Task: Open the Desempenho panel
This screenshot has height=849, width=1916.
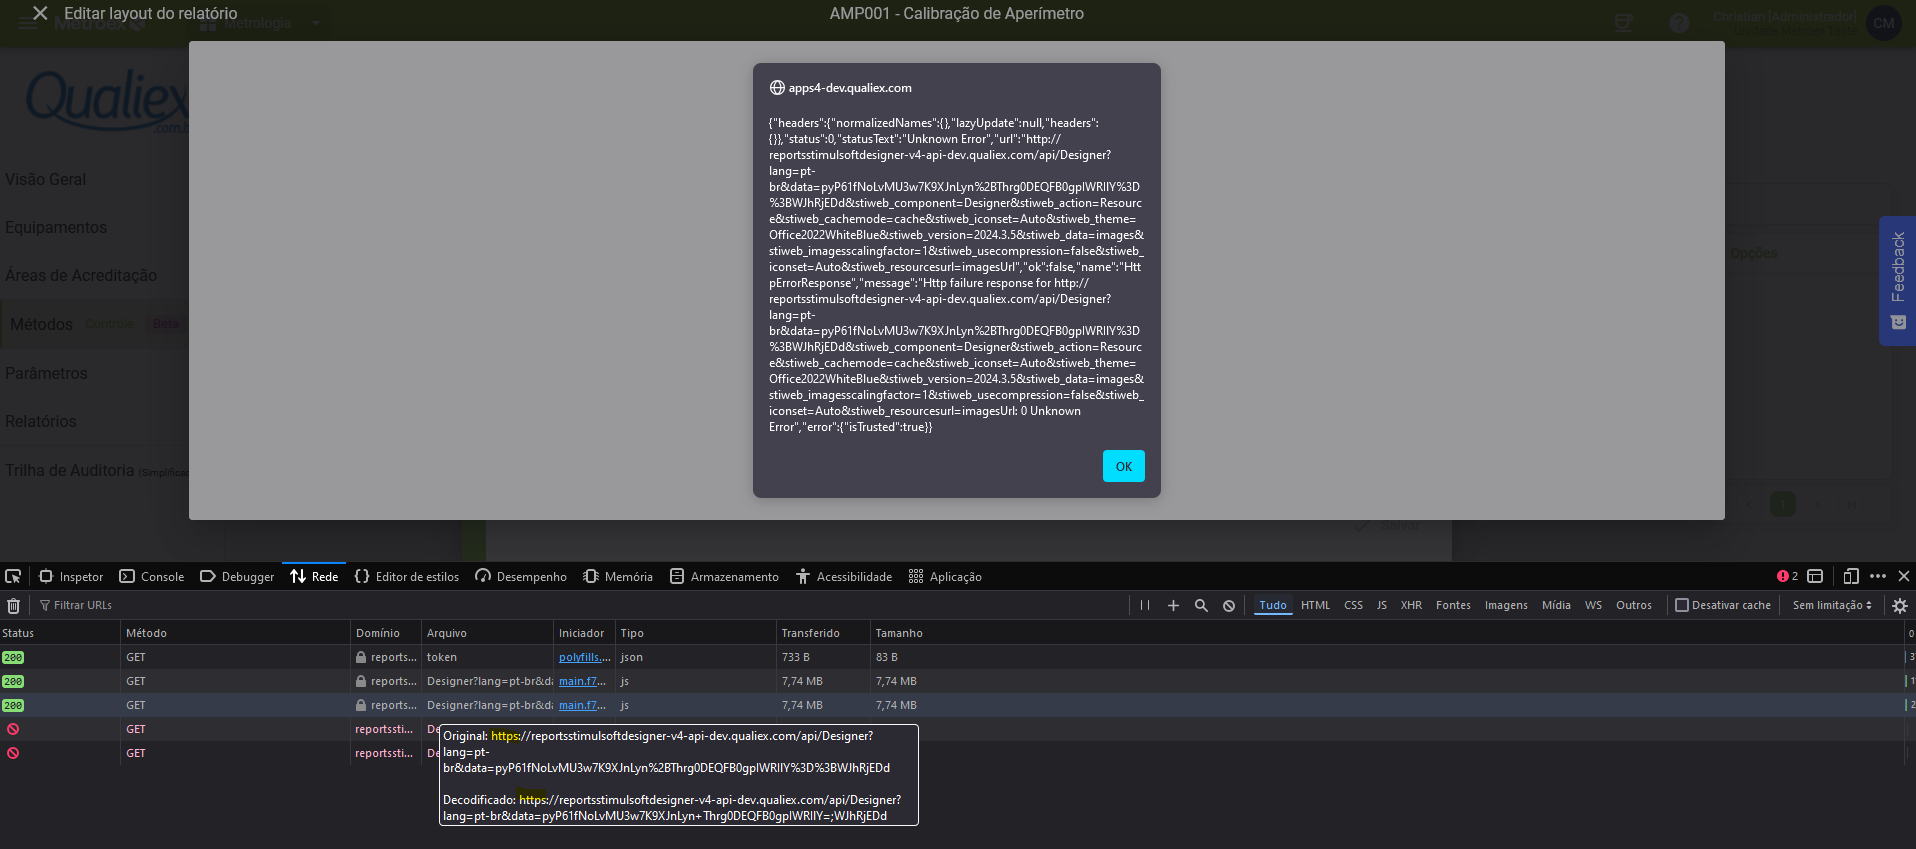Action: click(521, 576)
